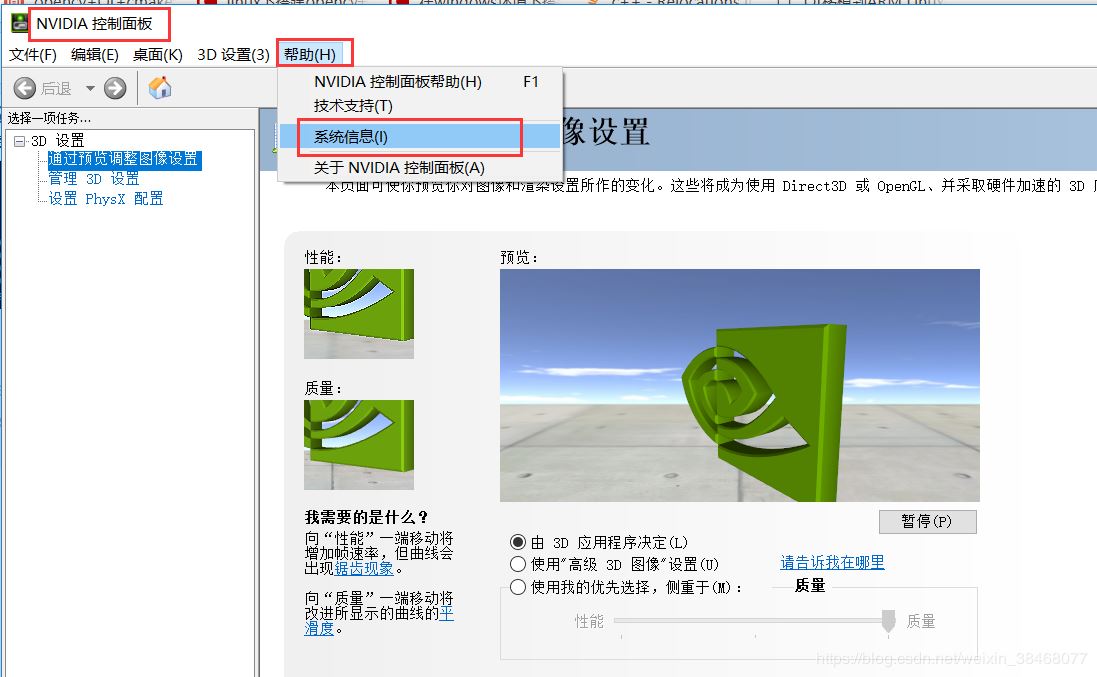Open the 3D 设置(3) menu
This screenshot has height=677, width=1097.
[233, 55]
